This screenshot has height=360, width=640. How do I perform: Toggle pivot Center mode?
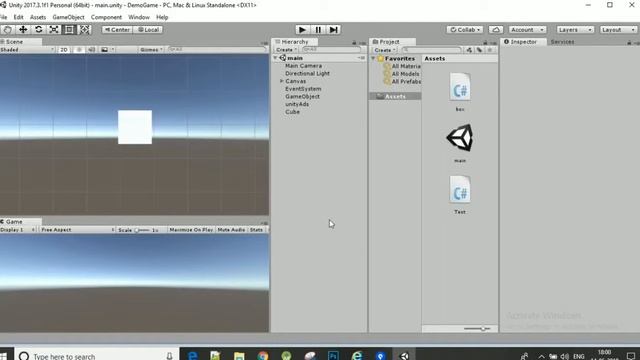click(117, 30)
